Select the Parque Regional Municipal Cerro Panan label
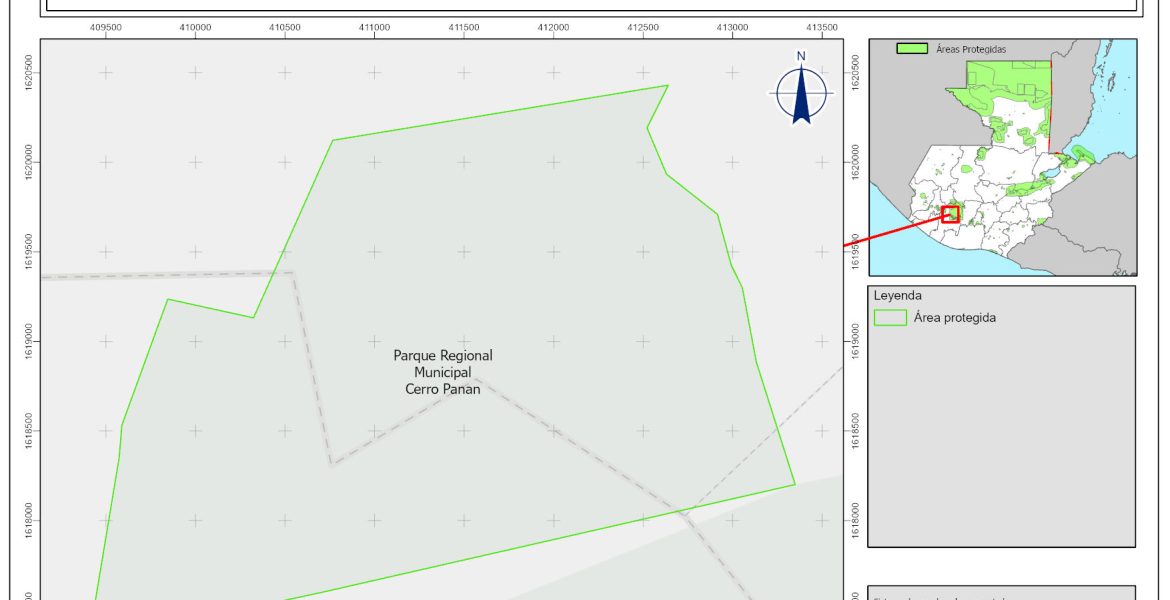 click(x=443, y=372)
